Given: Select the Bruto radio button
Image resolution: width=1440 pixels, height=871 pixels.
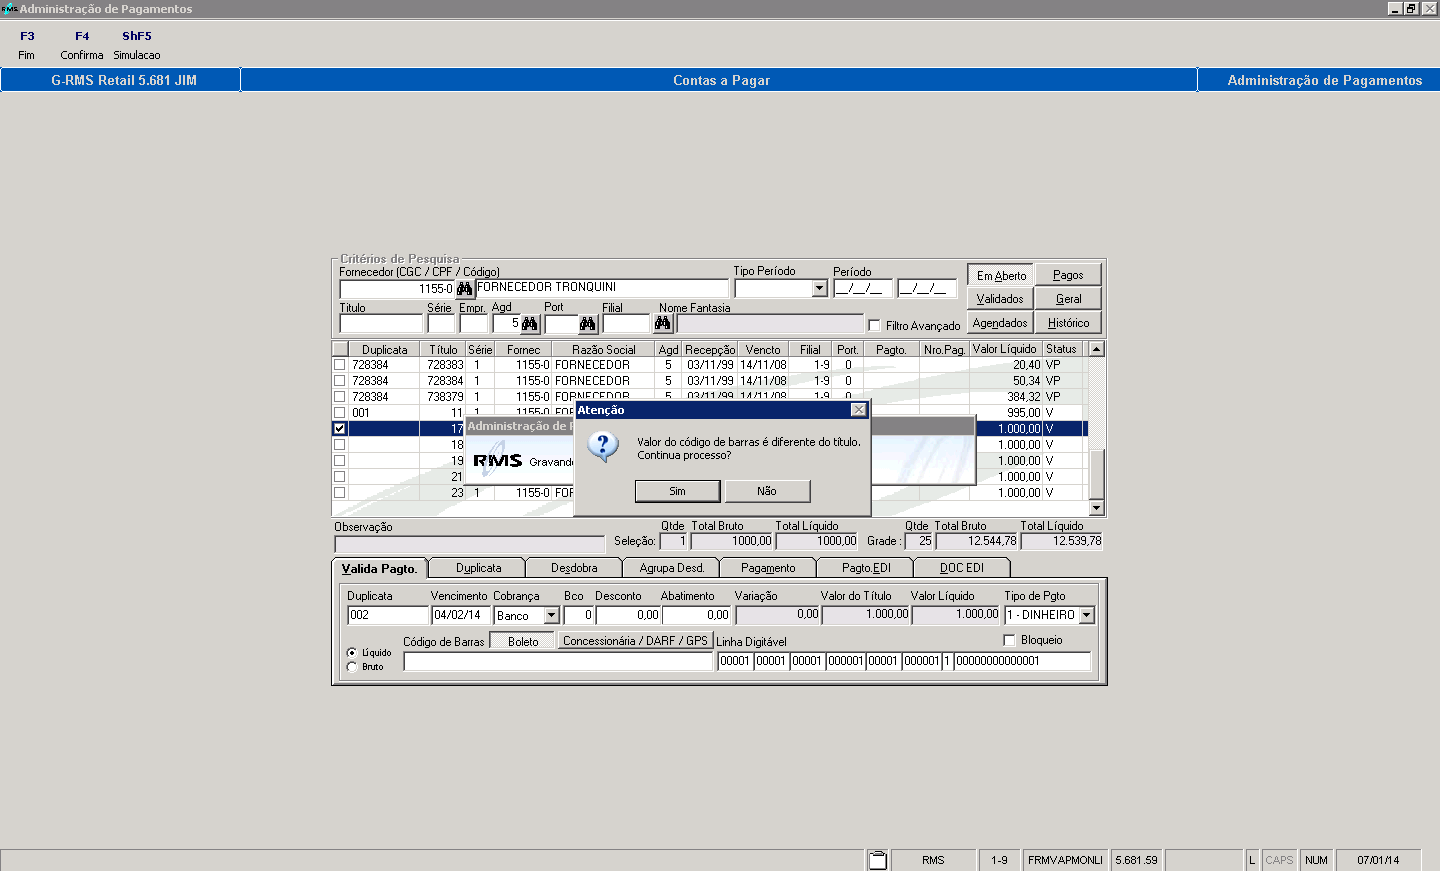Looking at the screenshot, I should point(352,667).
